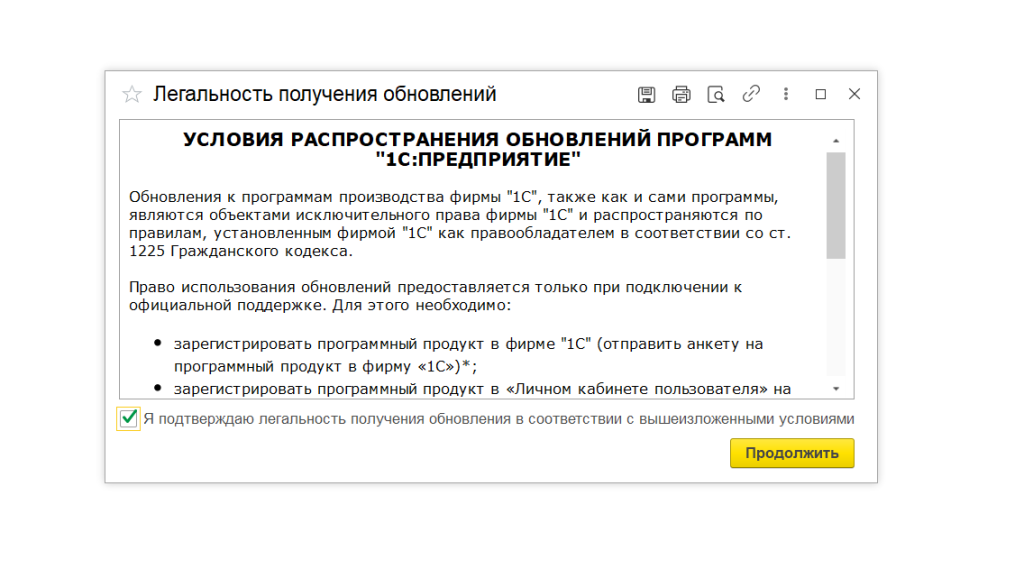This screenshot has width=1024, height=578.
Task: Click the paragraph starting Право использования обновлений
Action: tap(435, 296)
